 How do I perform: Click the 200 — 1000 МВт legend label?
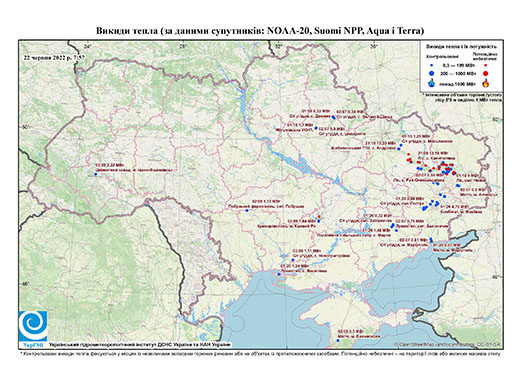tap(457, 73)
